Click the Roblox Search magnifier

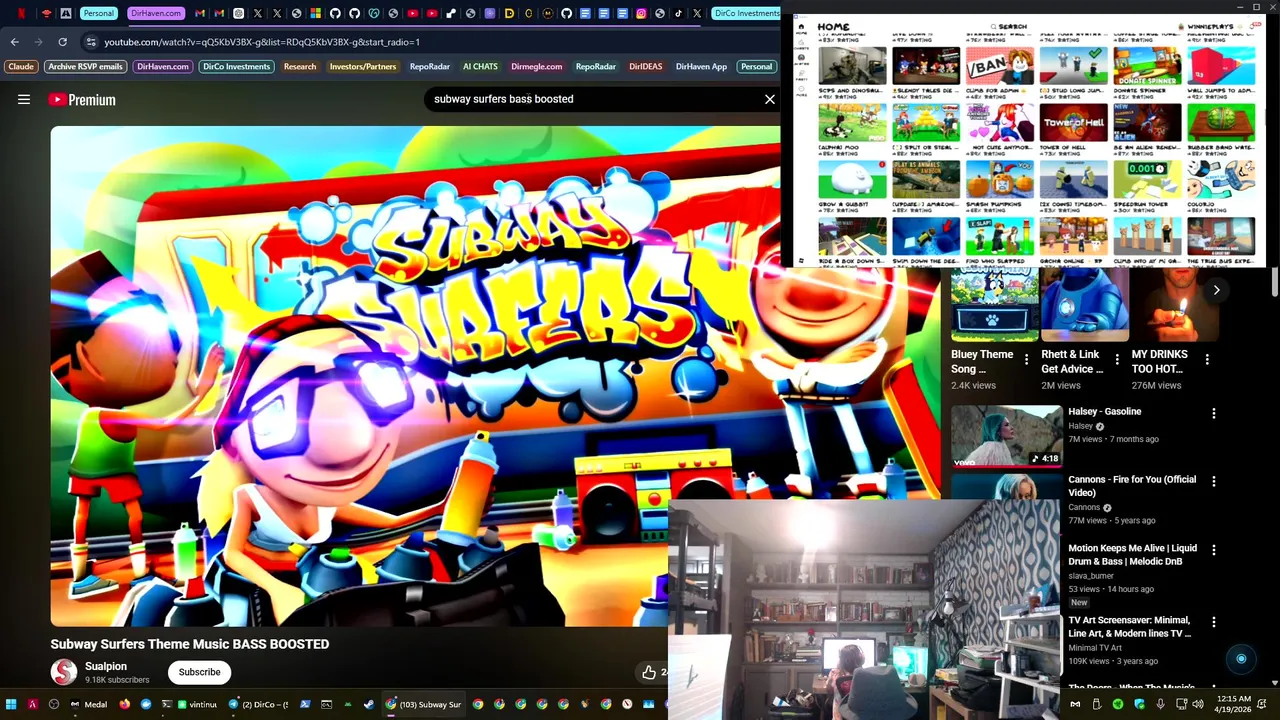pos(993,27)
